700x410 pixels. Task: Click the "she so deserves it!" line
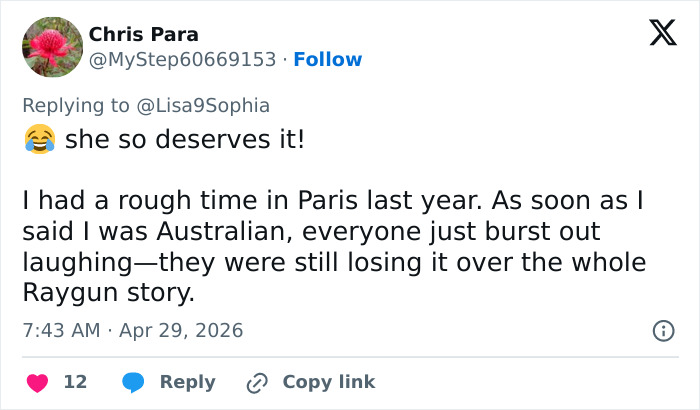[184, 140]
